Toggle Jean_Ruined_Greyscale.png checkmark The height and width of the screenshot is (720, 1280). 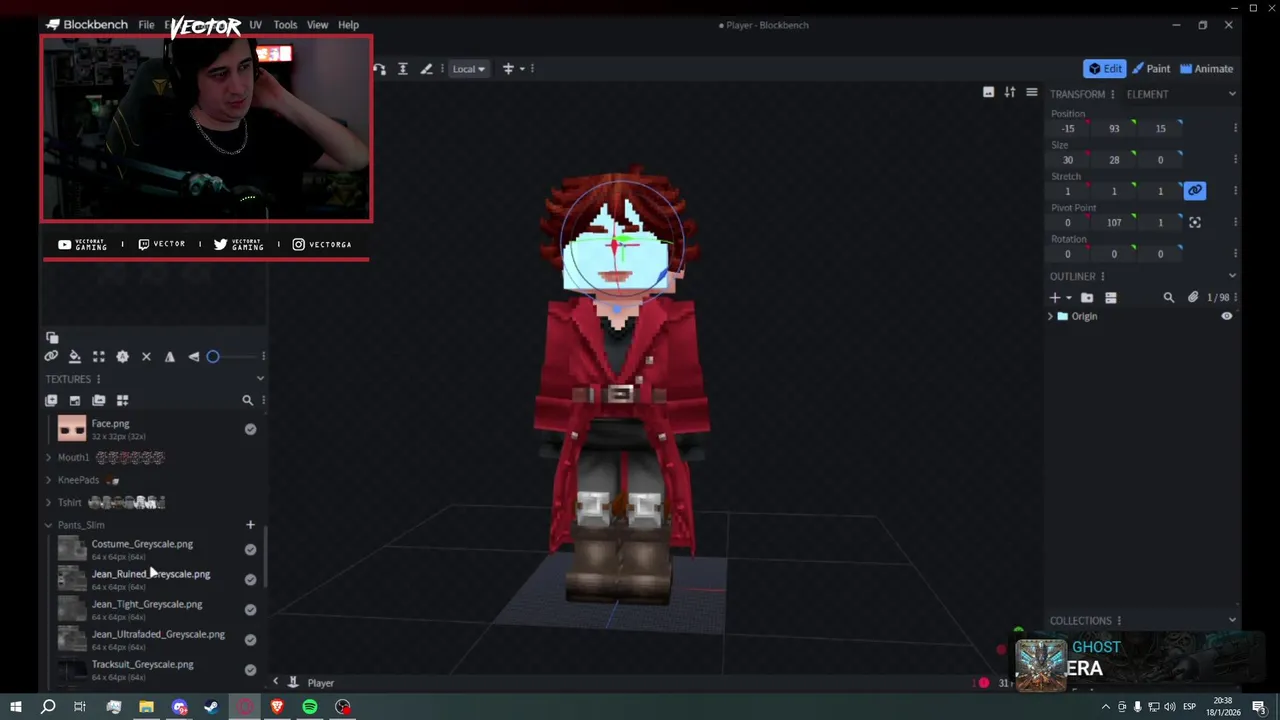[250, 579]
